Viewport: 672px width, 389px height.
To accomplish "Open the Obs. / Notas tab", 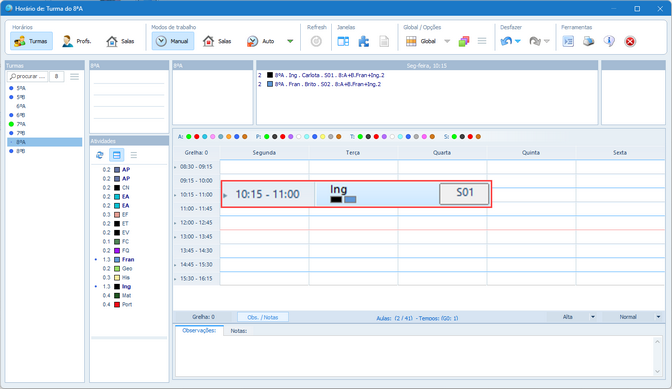I will coord(263,317).
